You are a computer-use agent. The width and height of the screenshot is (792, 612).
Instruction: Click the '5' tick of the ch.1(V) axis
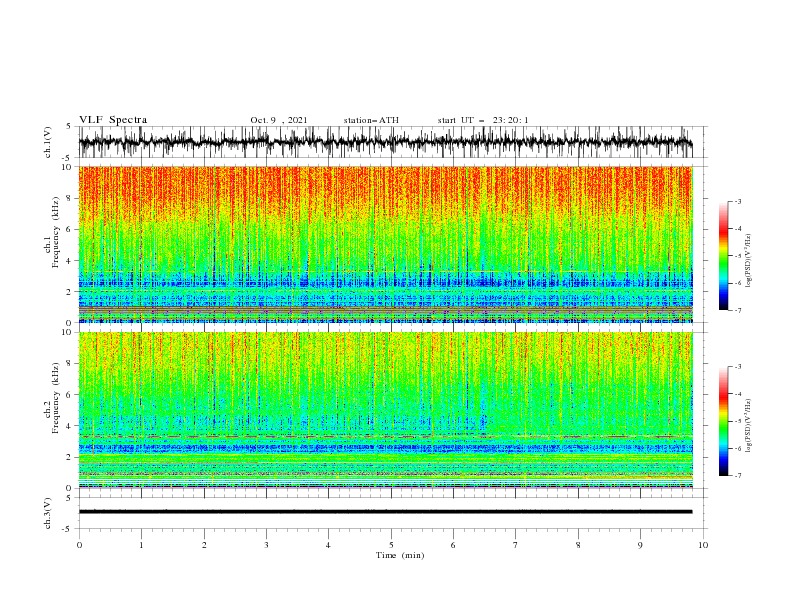(69, 126)
